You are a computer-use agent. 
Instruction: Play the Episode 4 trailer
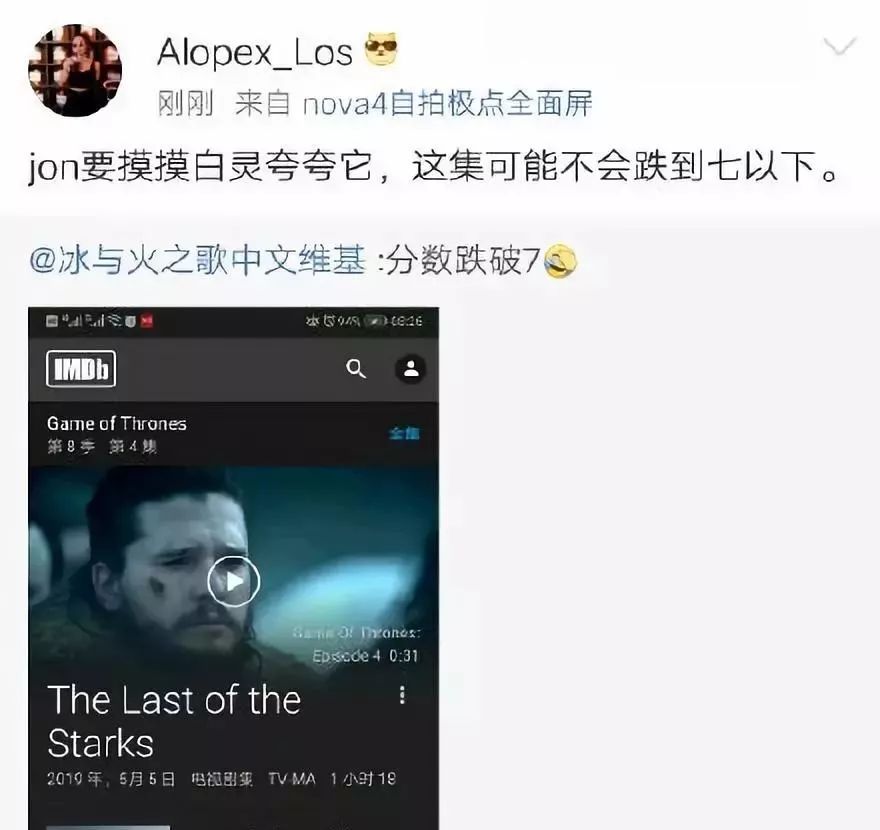[x=233, y=581]
